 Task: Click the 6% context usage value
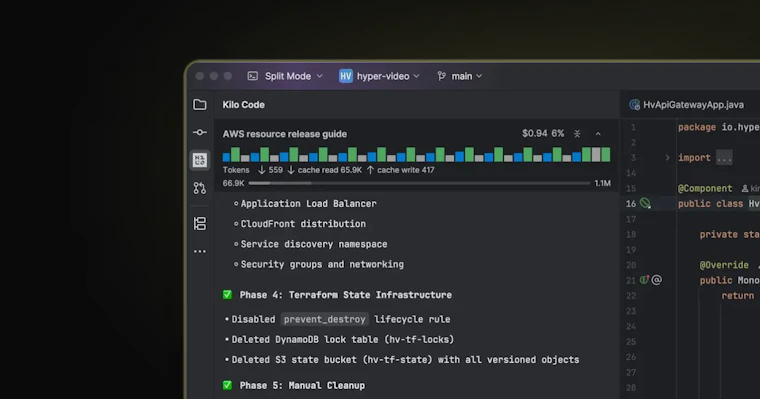click(558, 134)
